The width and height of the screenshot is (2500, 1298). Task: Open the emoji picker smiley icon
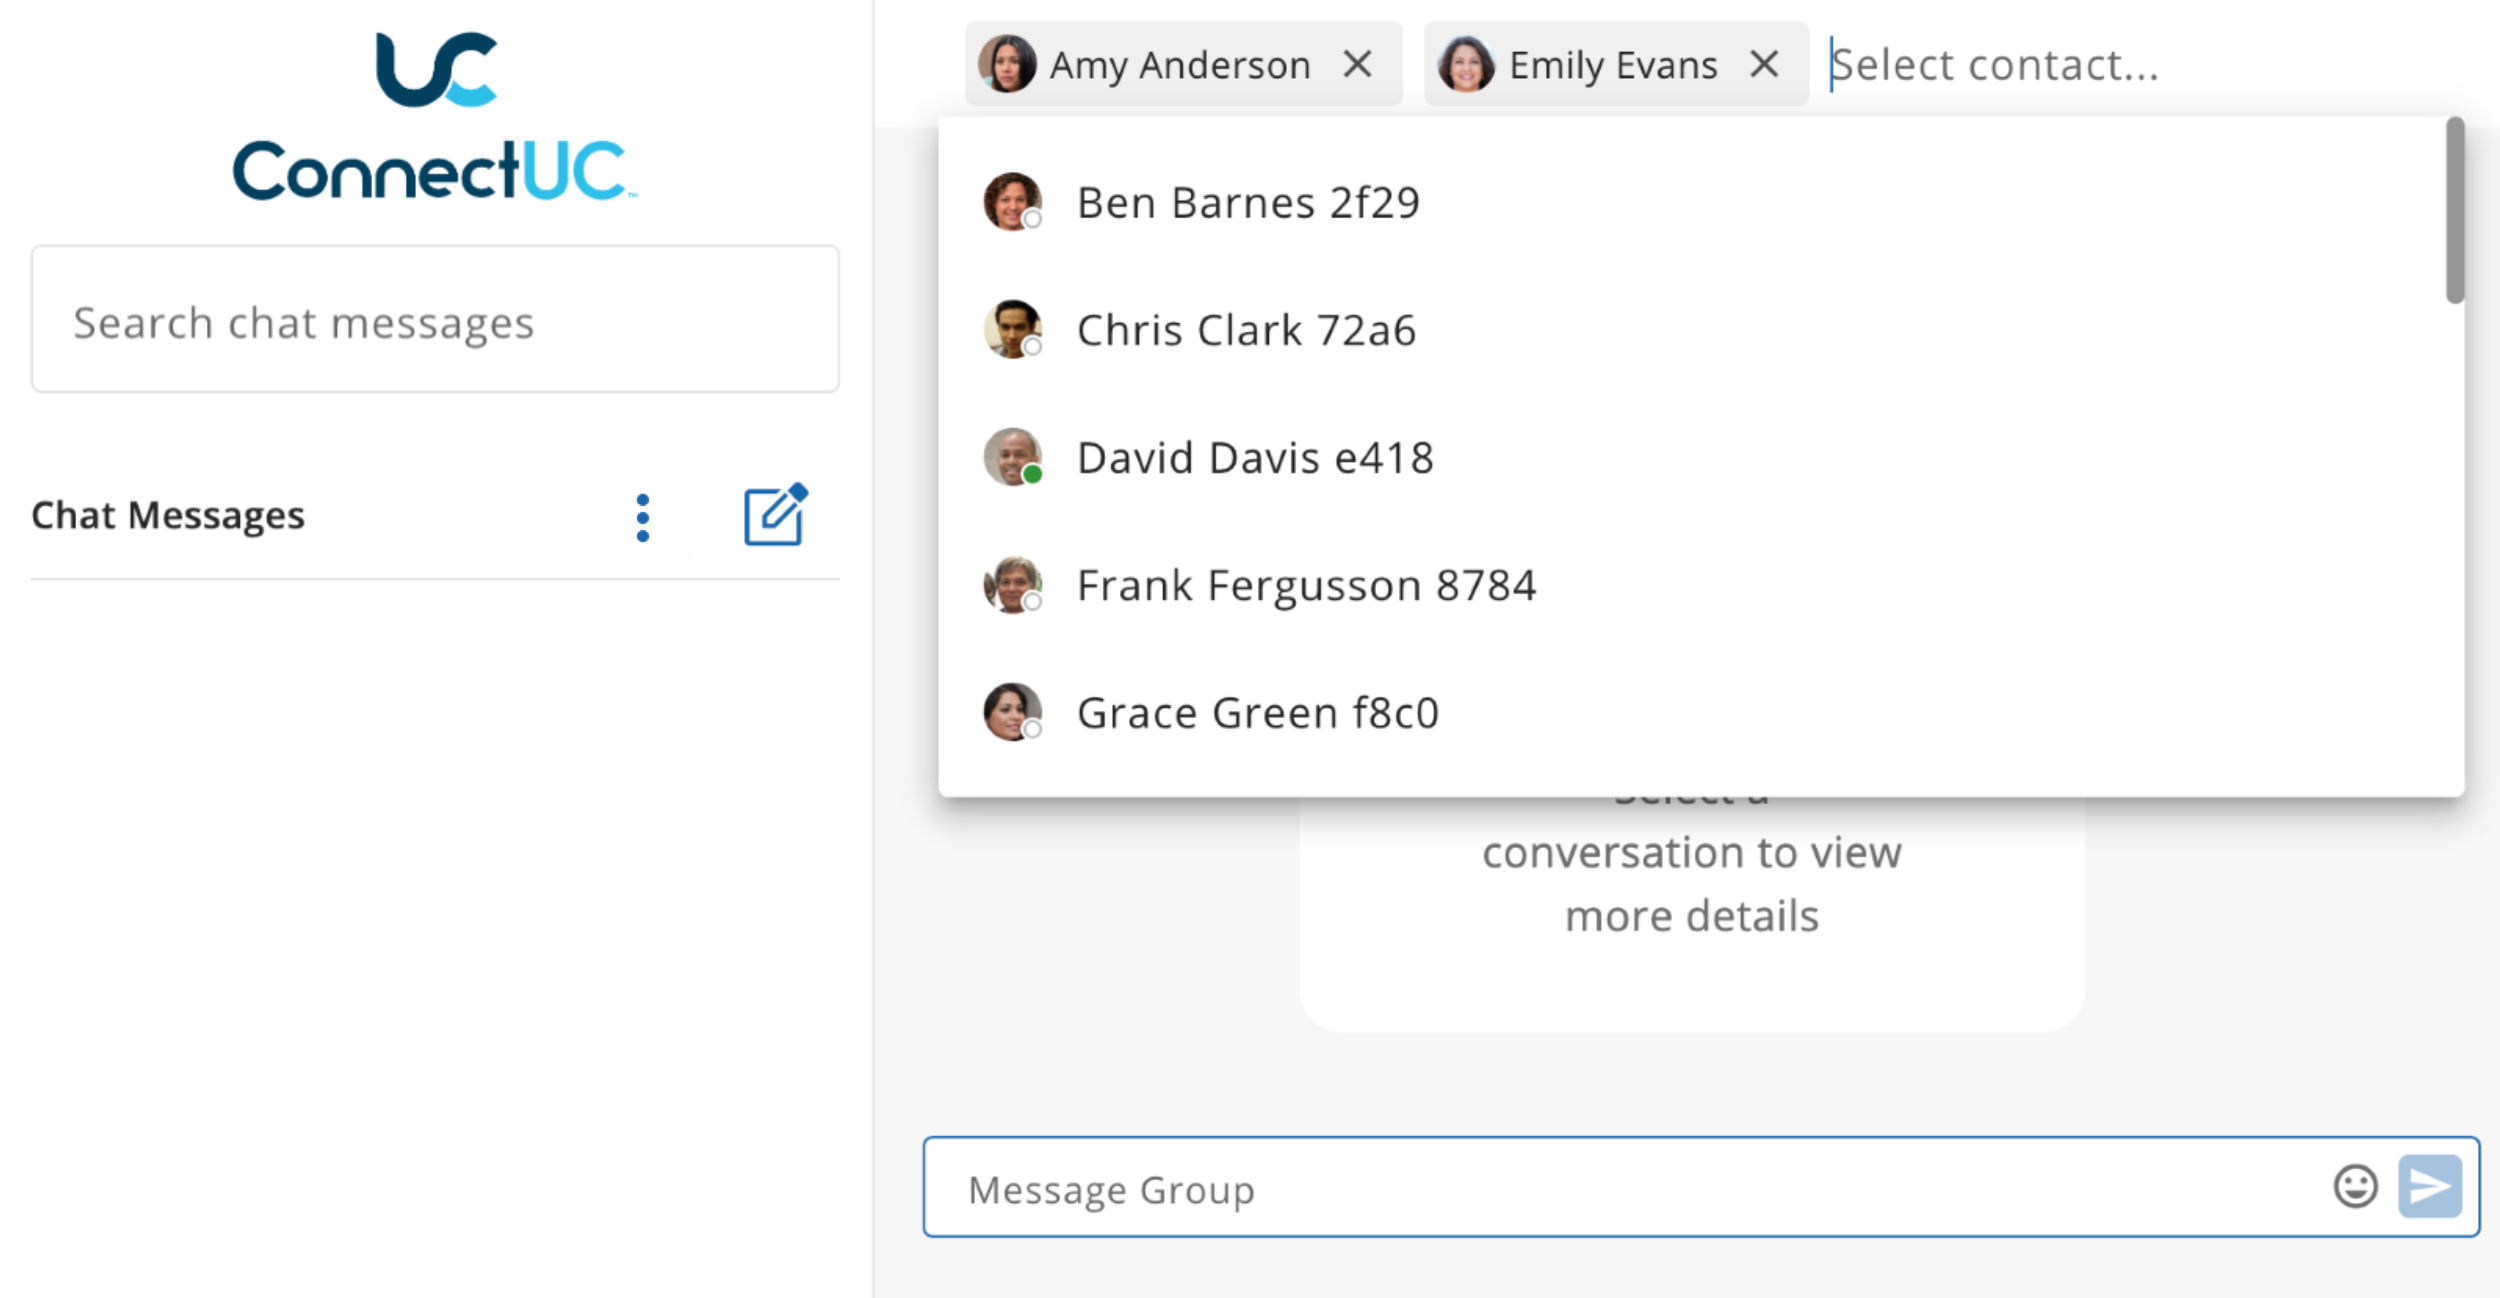click(2355, 1187)
